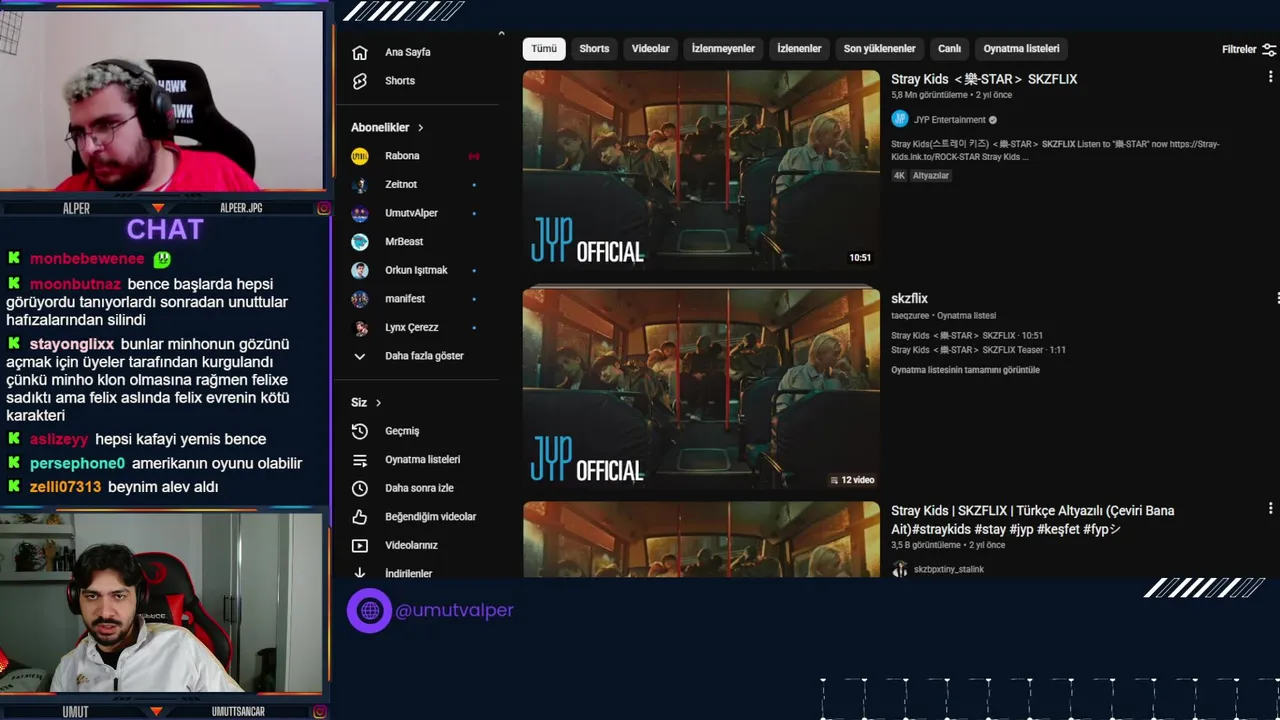Click chat username persephone0
1280x720 pixels.
pos(77,464)
